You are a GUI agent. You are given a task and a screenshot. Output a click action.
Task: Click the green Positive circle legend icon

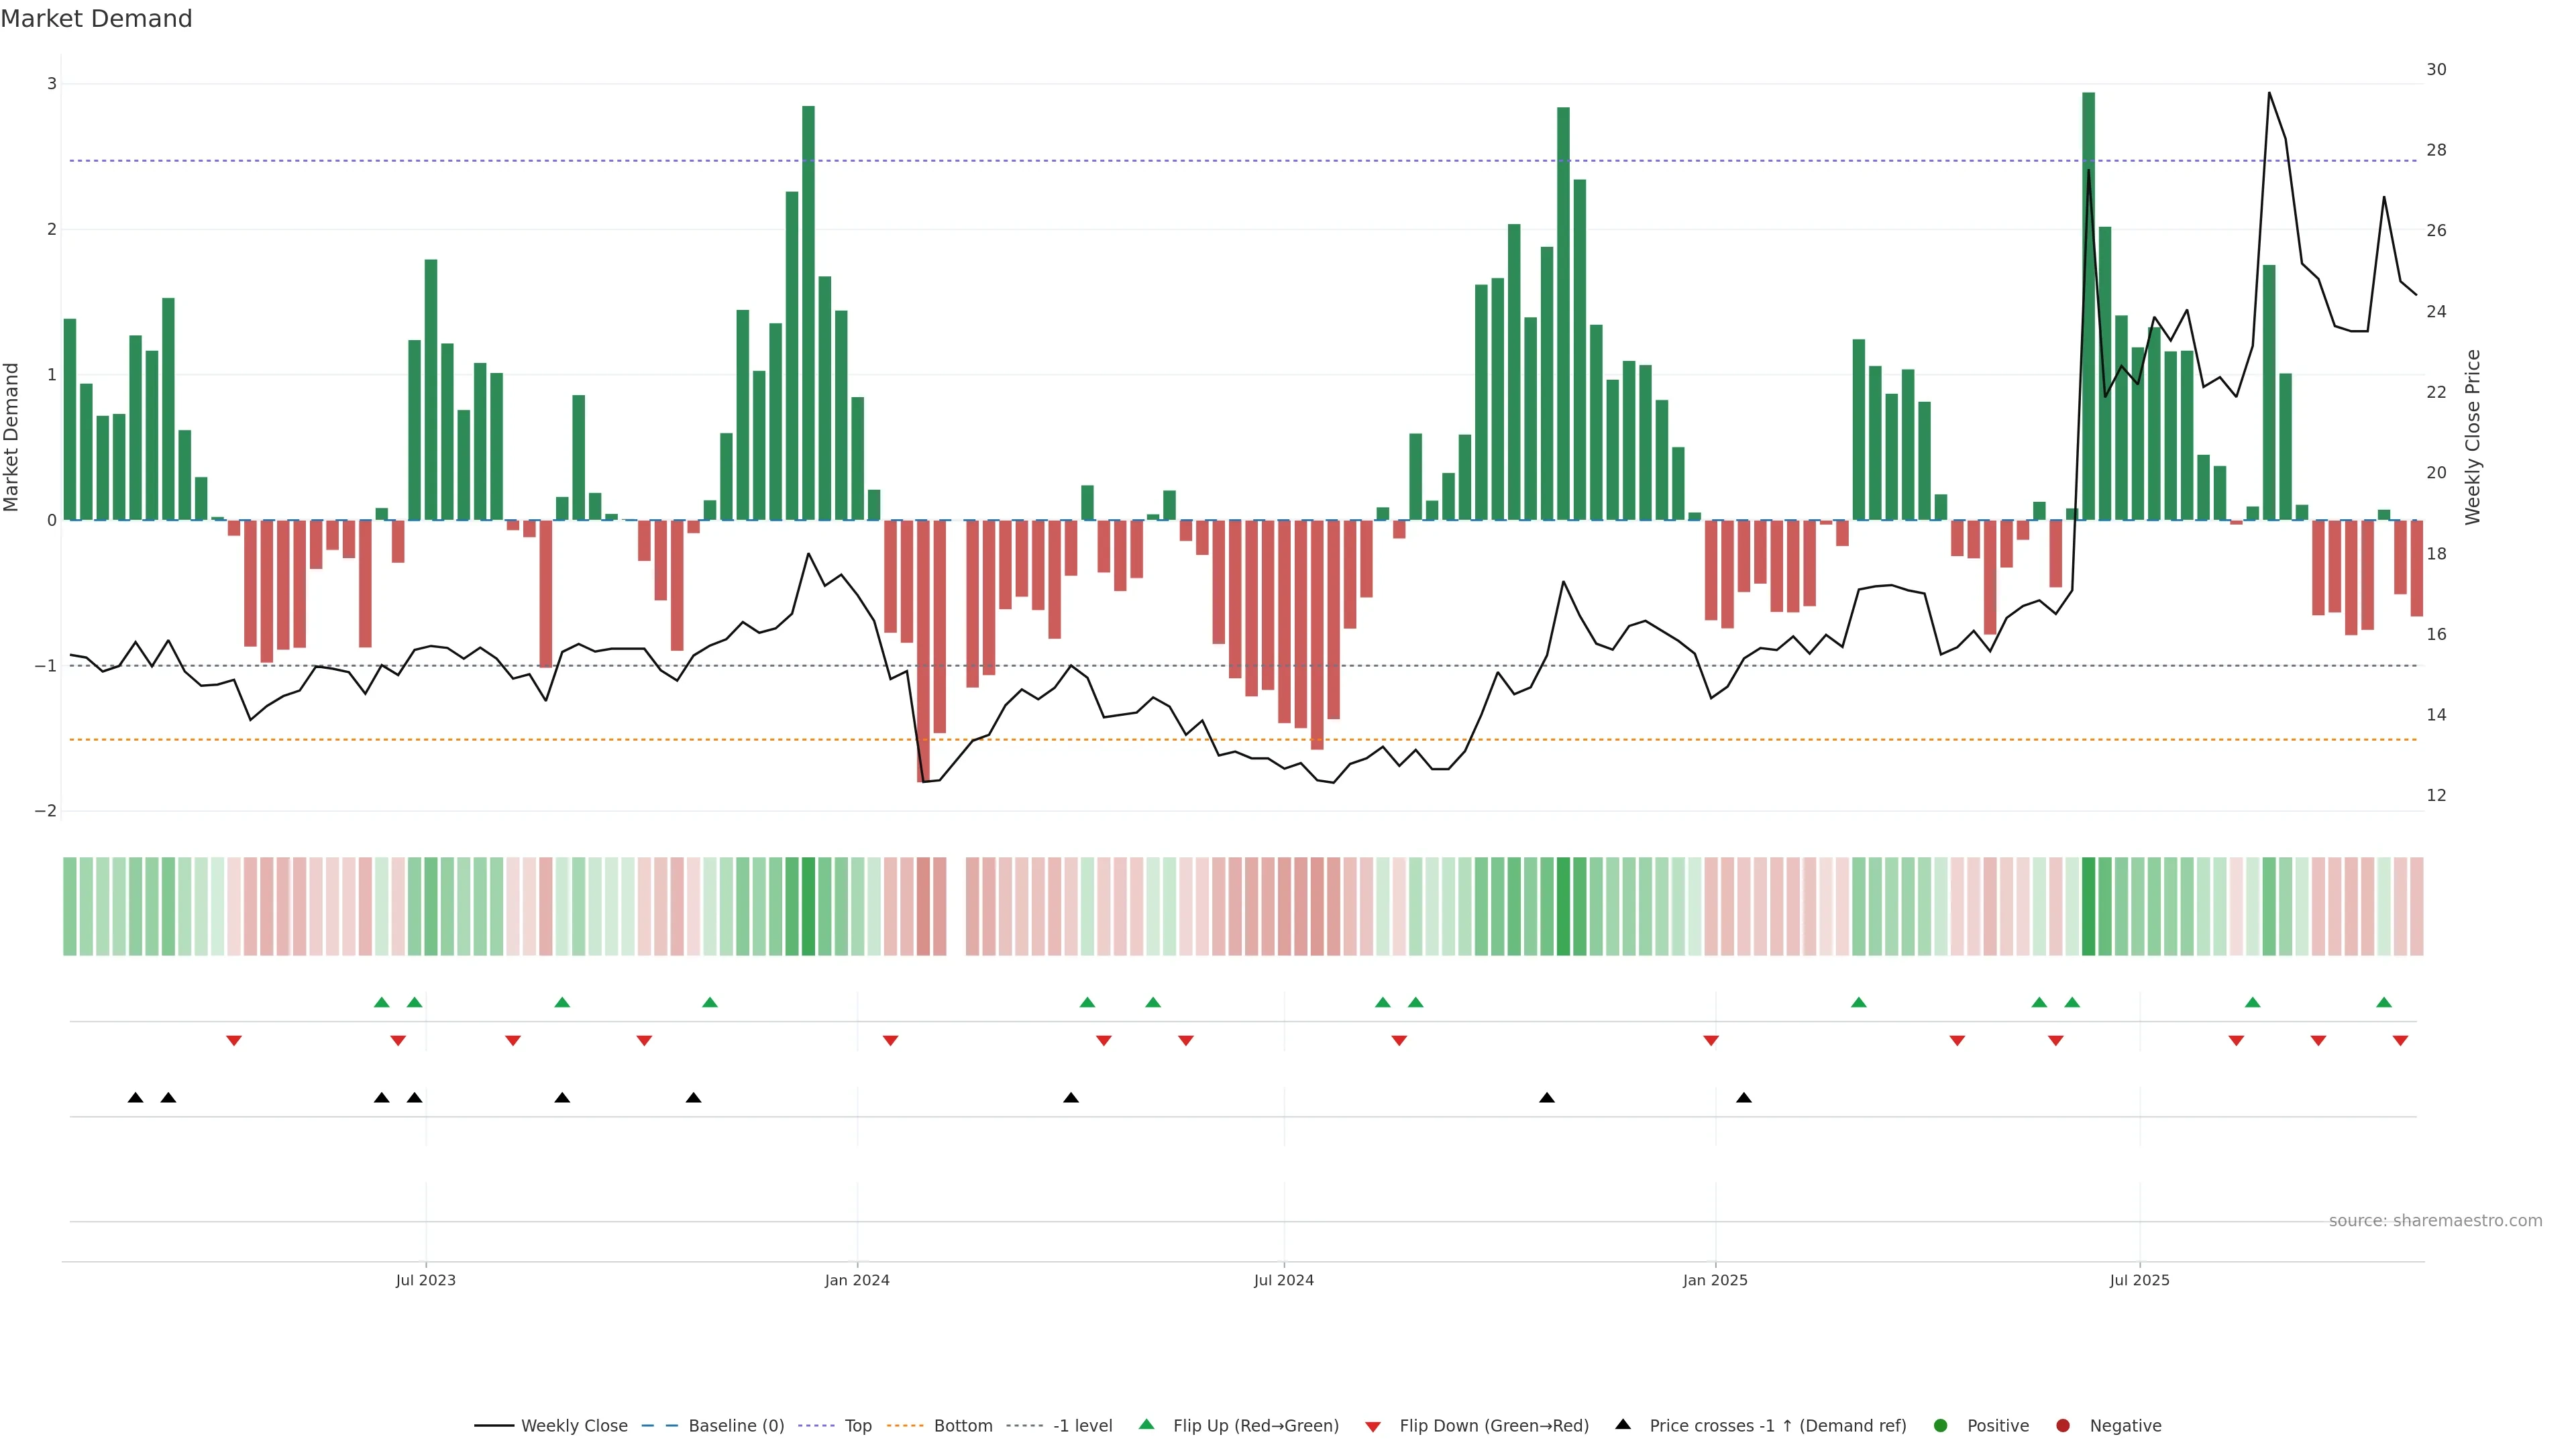click(1941, 1425)
